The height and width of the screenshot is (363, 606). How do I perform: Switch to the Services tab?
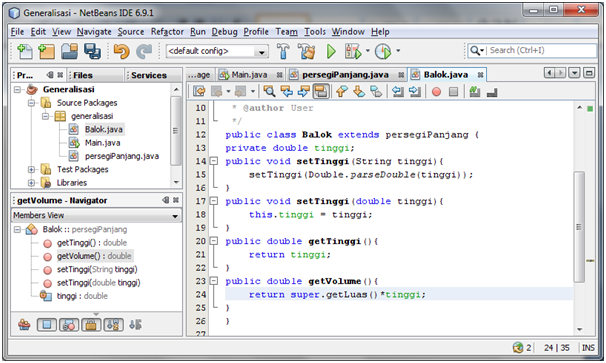coord(149,75)
